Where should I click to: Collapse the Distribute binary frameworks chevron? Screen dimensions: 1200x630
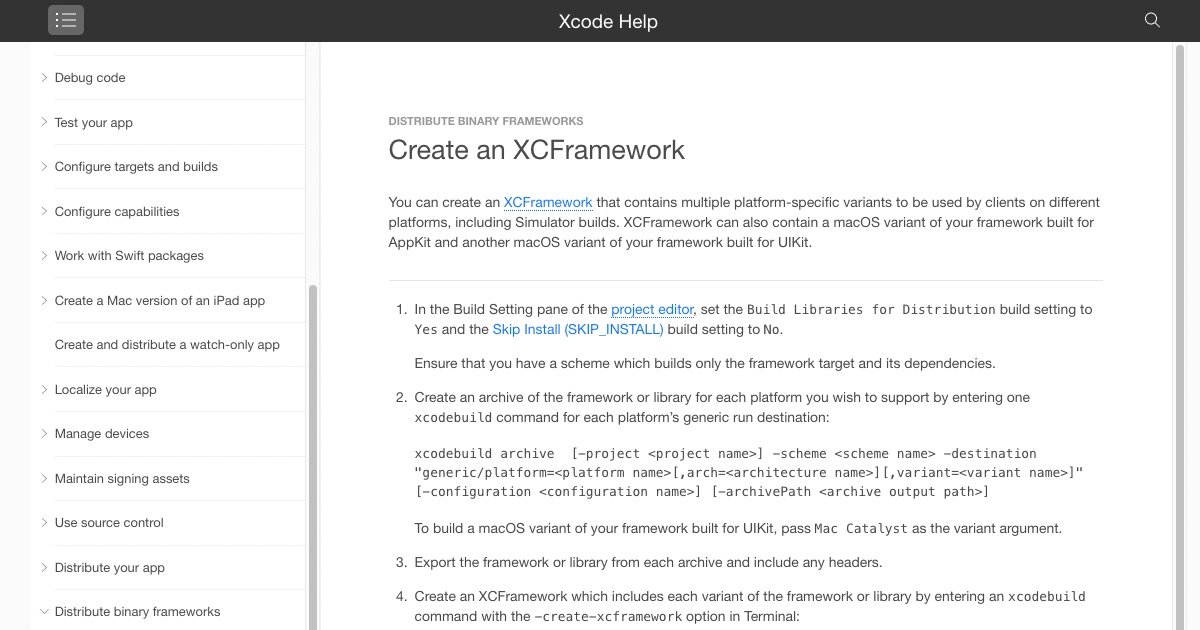pyautogui.click(x=44, y=612)
